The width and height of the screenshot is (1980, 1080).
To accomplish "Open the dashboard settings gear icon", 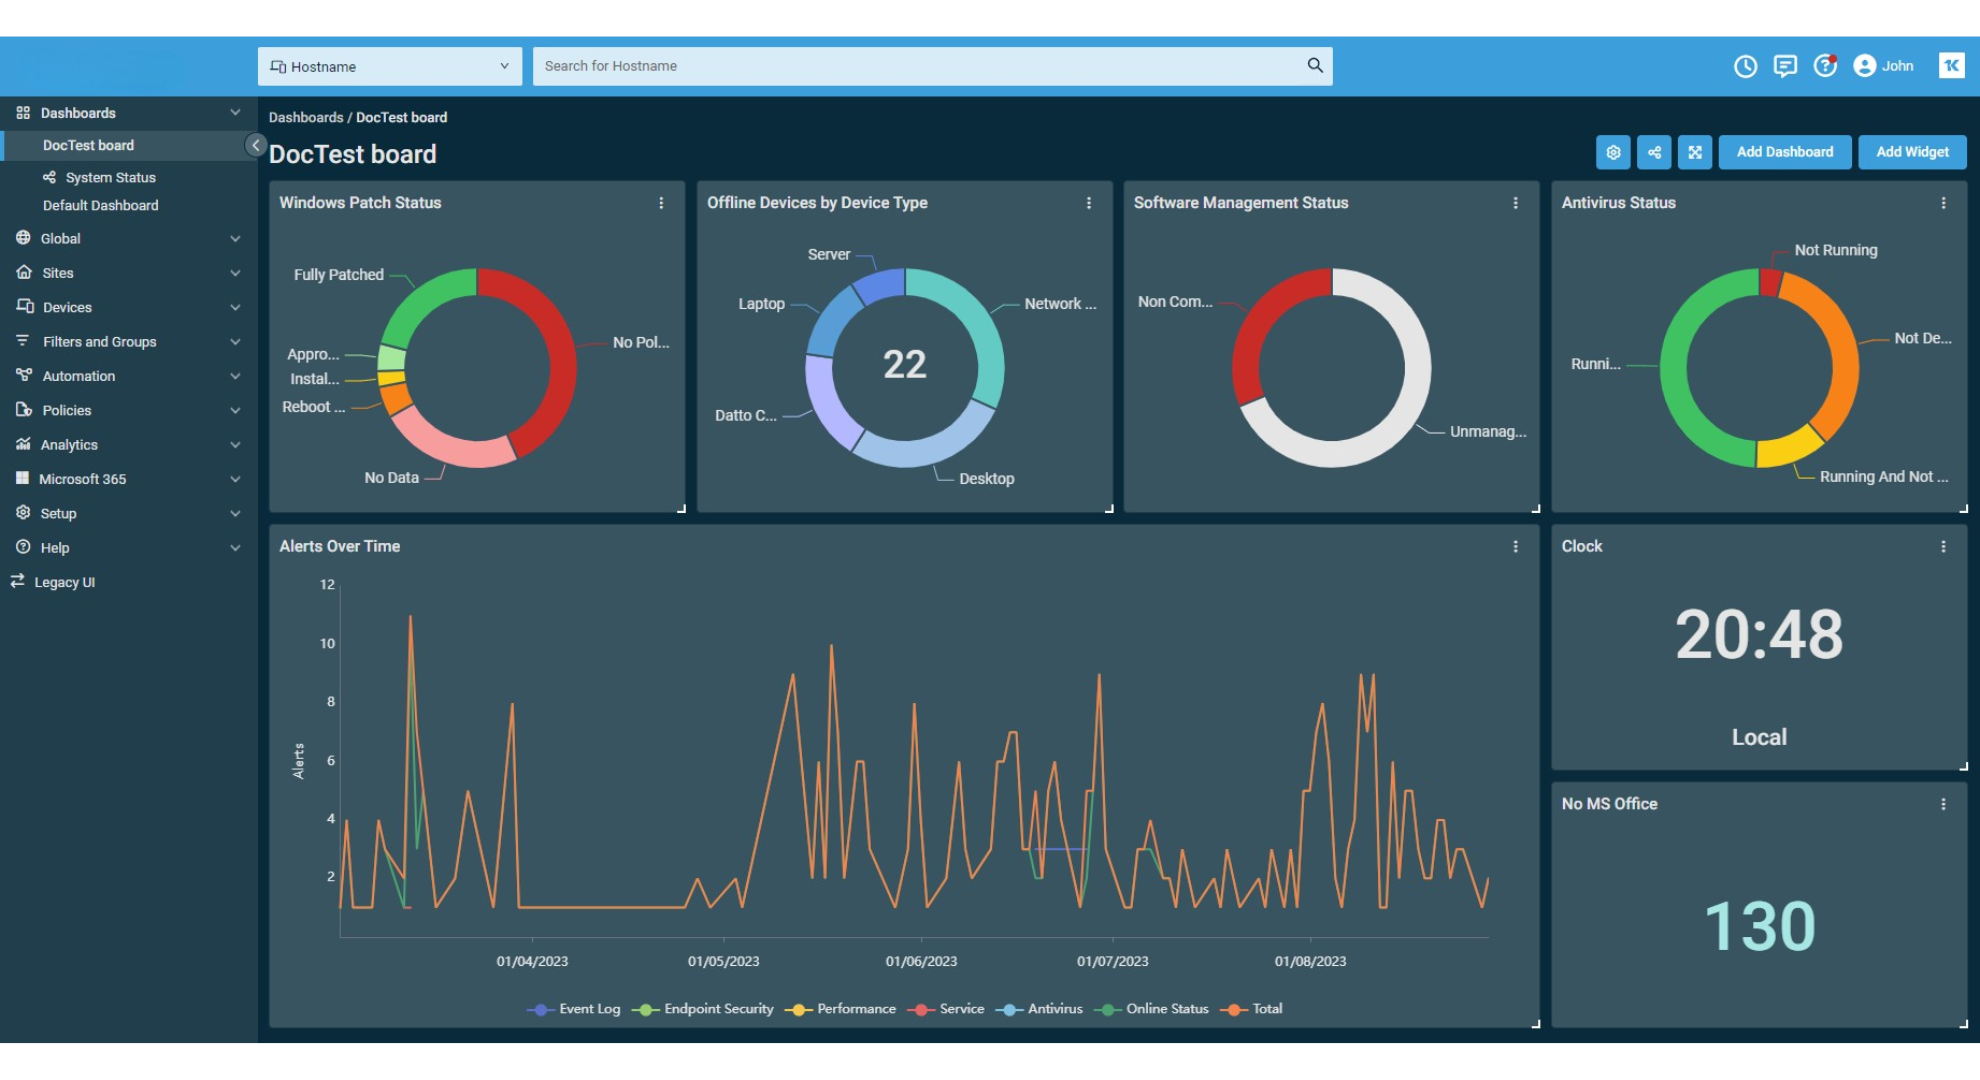I will click(x=1613, y=152).
